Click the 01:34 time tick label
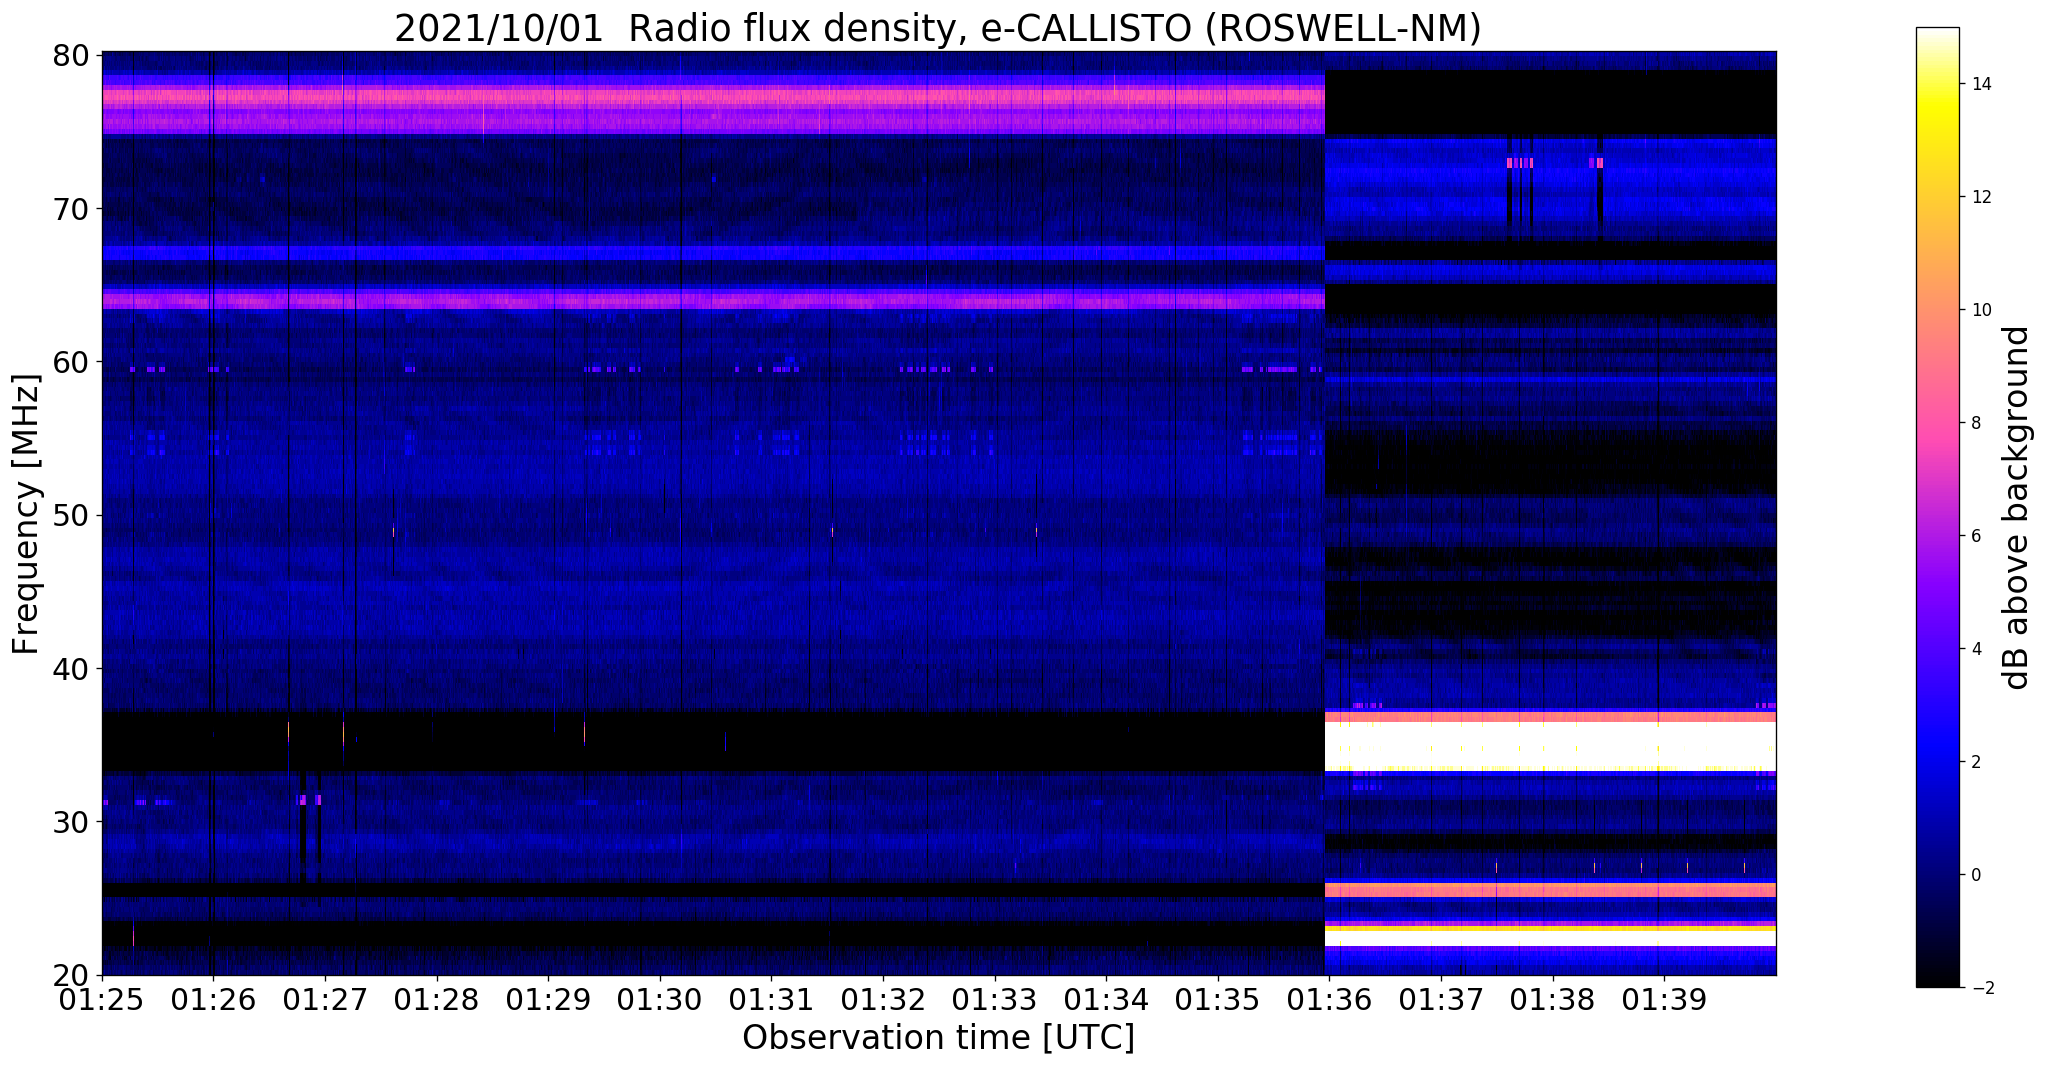The image size is (2047, 1067). point(1106,998)
